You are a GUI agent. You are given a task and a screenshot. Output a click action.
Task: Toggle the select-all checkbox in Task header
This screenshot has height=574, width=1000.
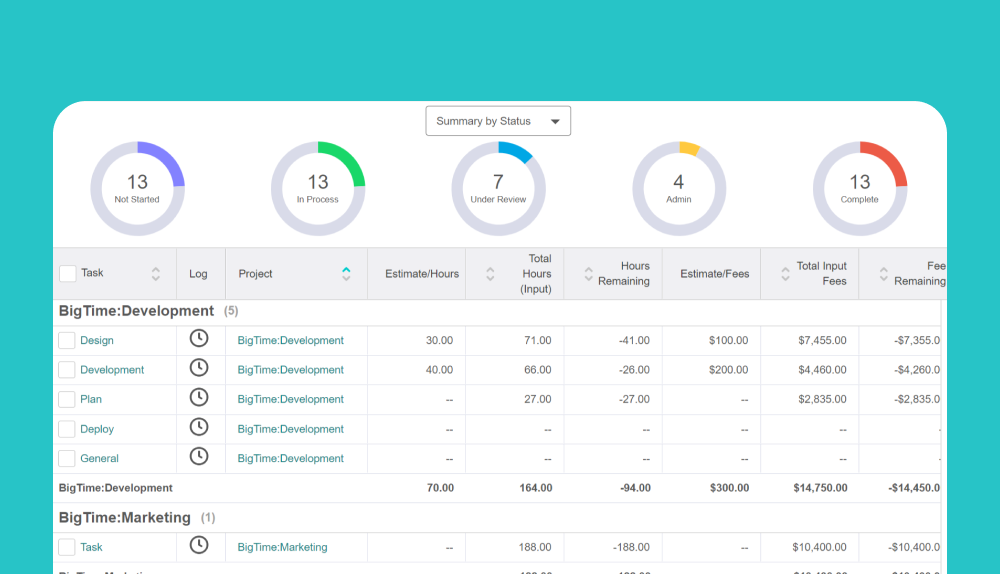point(68,273)
